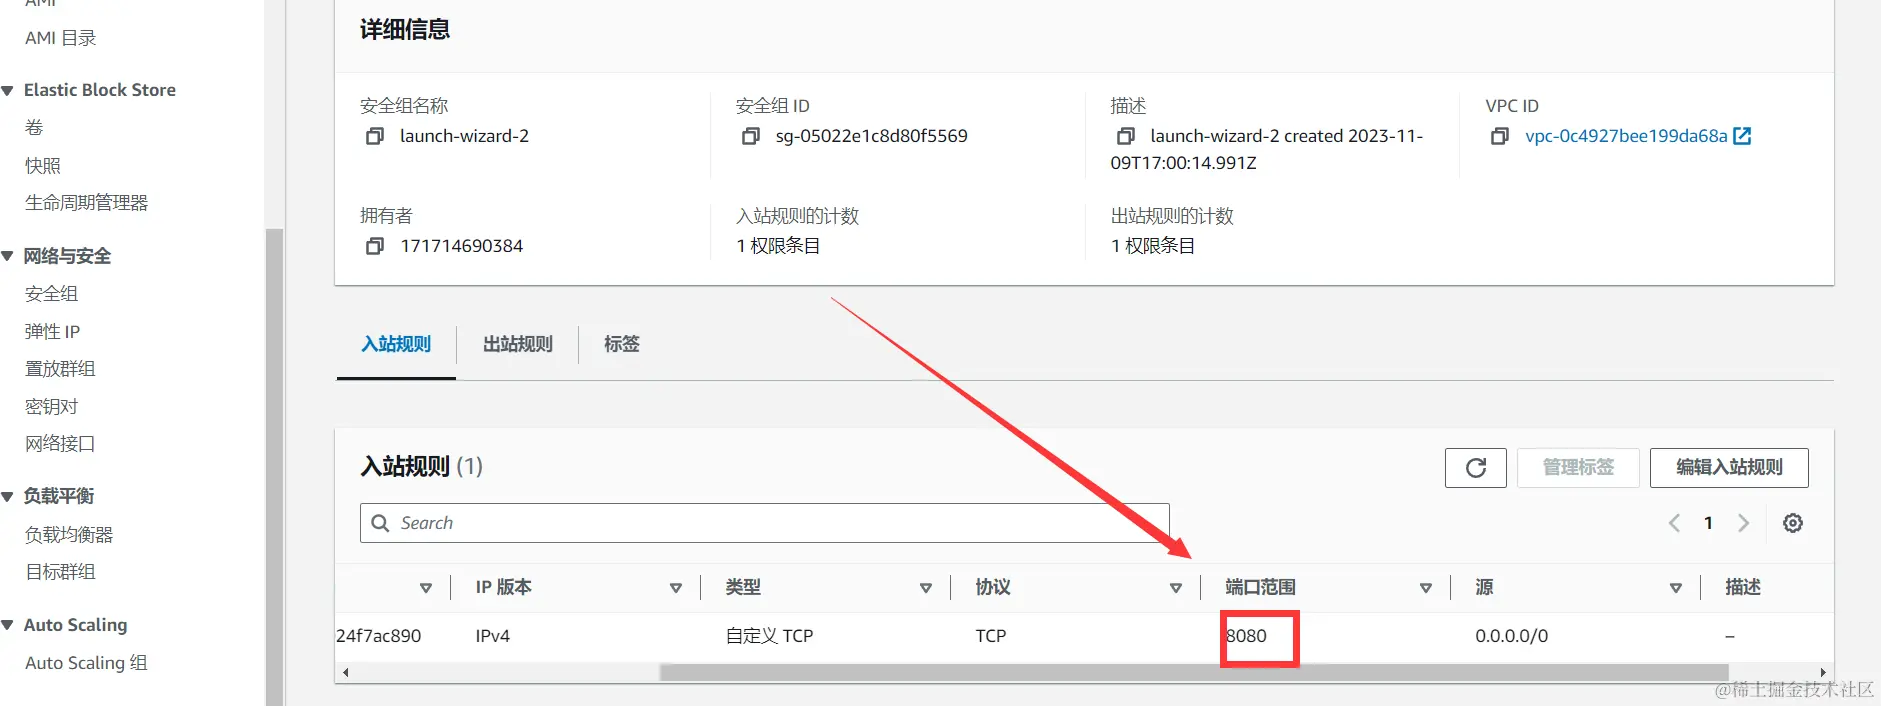Open 置放群组 in sidebar

[x=60, y=369]
